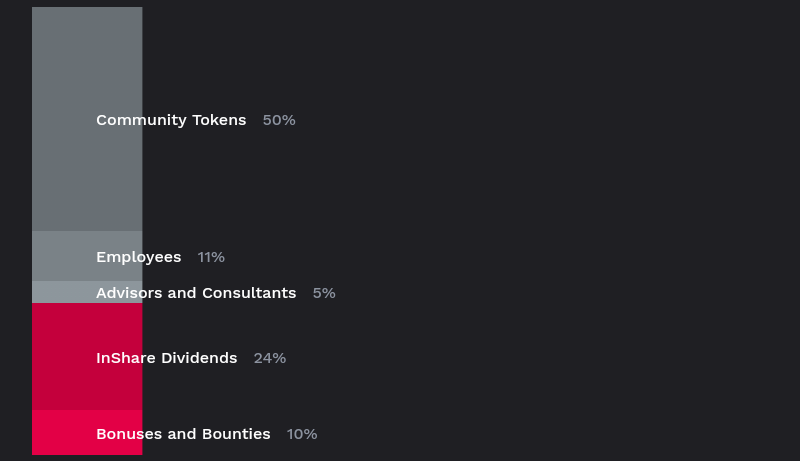Click the "Community Tokens" label
Viewport: 800px width, 461px height.
(x=171, y=120)
